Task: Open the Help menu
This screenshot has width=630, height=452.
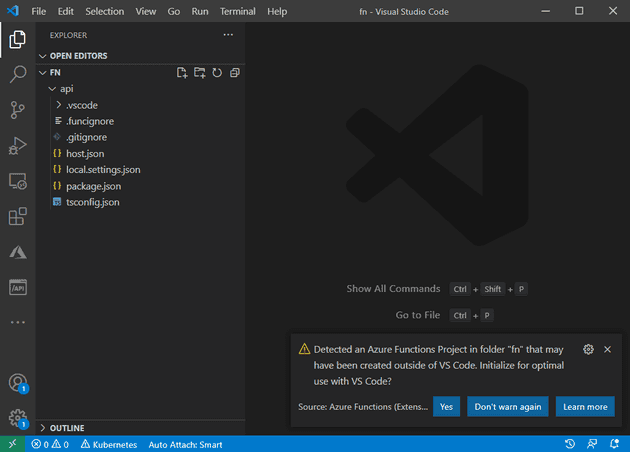Action: tap(277, 11)
